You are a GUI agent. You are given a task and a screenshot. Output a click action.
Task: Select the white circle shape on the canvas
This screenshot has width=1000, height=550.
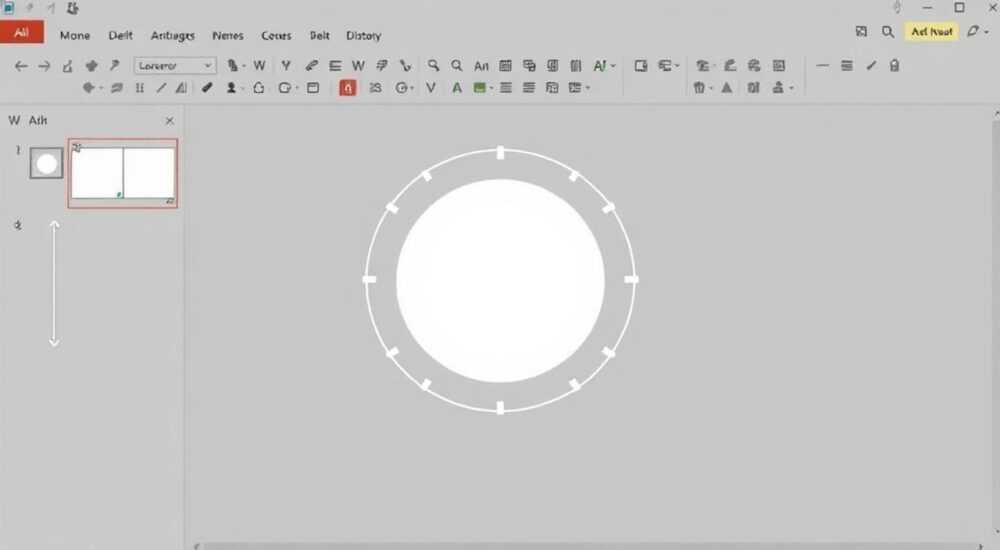pos(501,281)
